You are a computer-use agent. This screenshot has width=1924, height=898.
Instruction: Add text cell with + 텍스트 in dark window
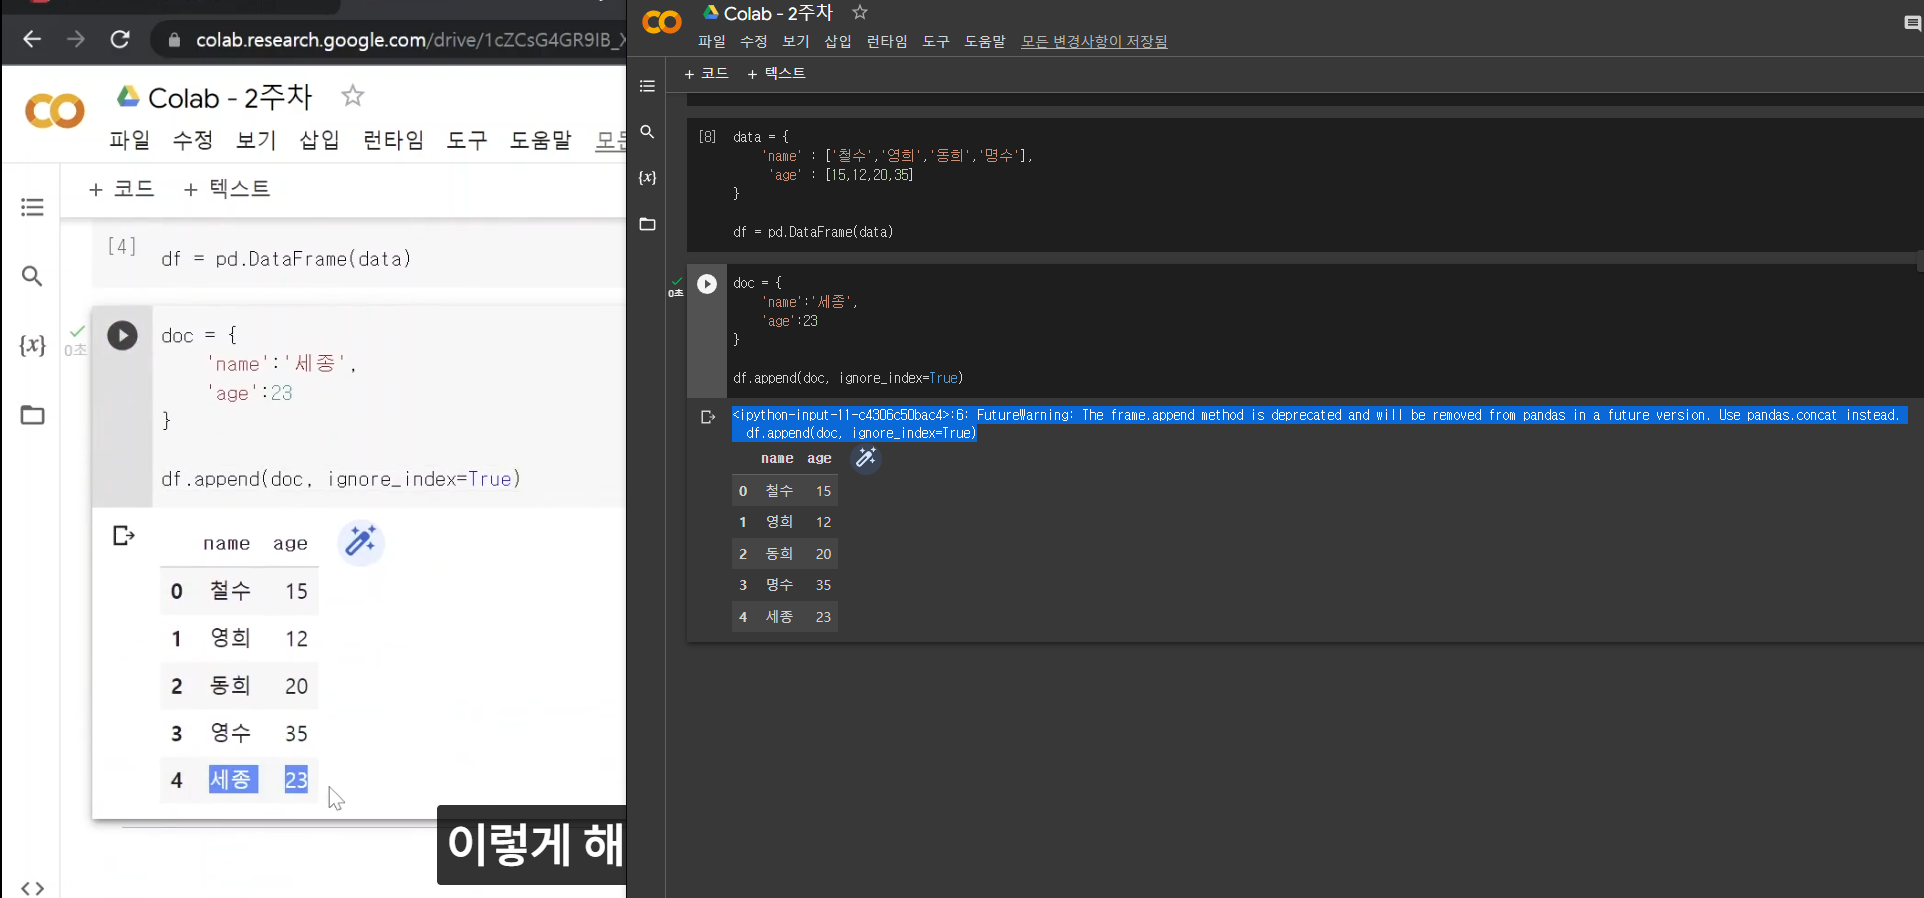click(776, 73)
